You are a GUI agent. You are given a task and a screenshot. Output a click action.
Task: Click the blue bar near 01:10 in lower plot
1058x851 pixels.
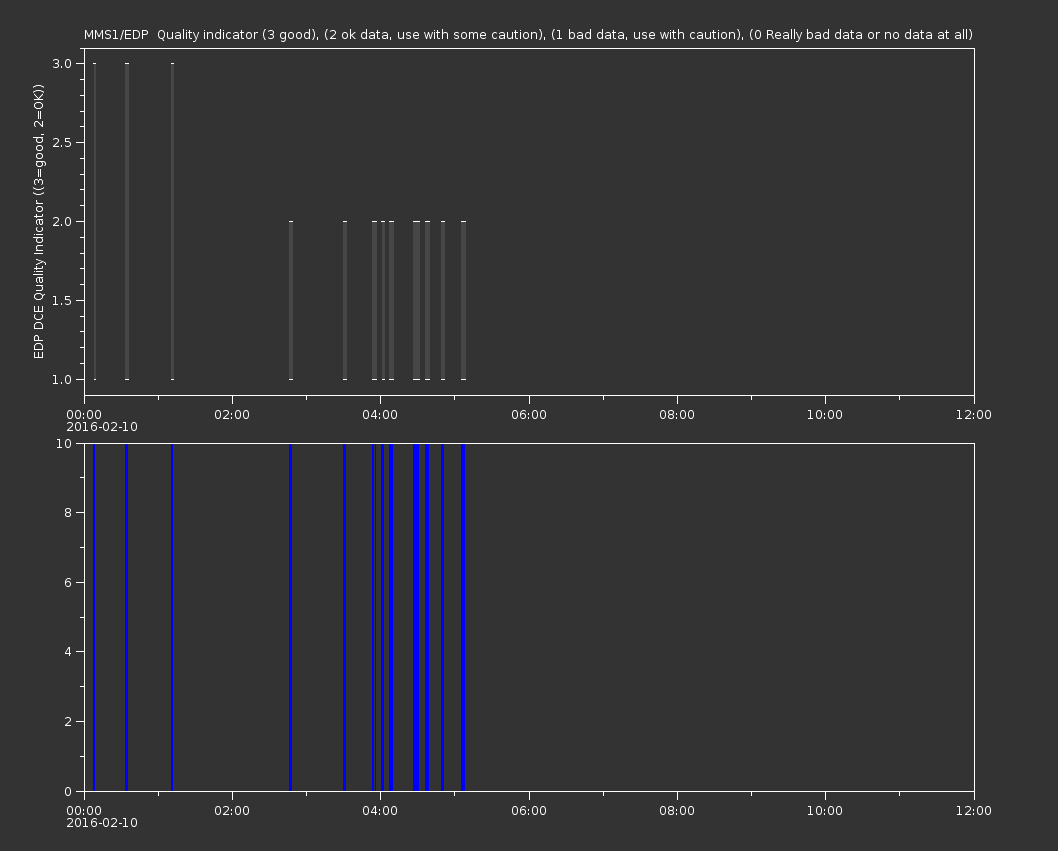[172, 617]
